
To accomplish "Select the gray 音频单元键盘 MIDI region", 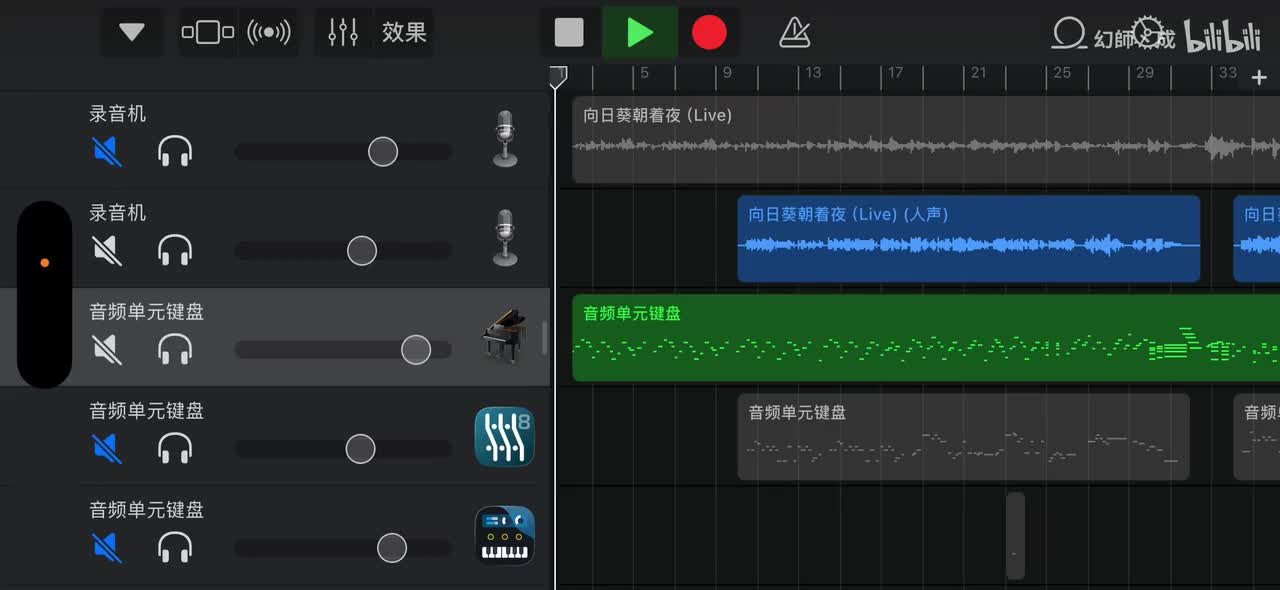I will point(964,436).
